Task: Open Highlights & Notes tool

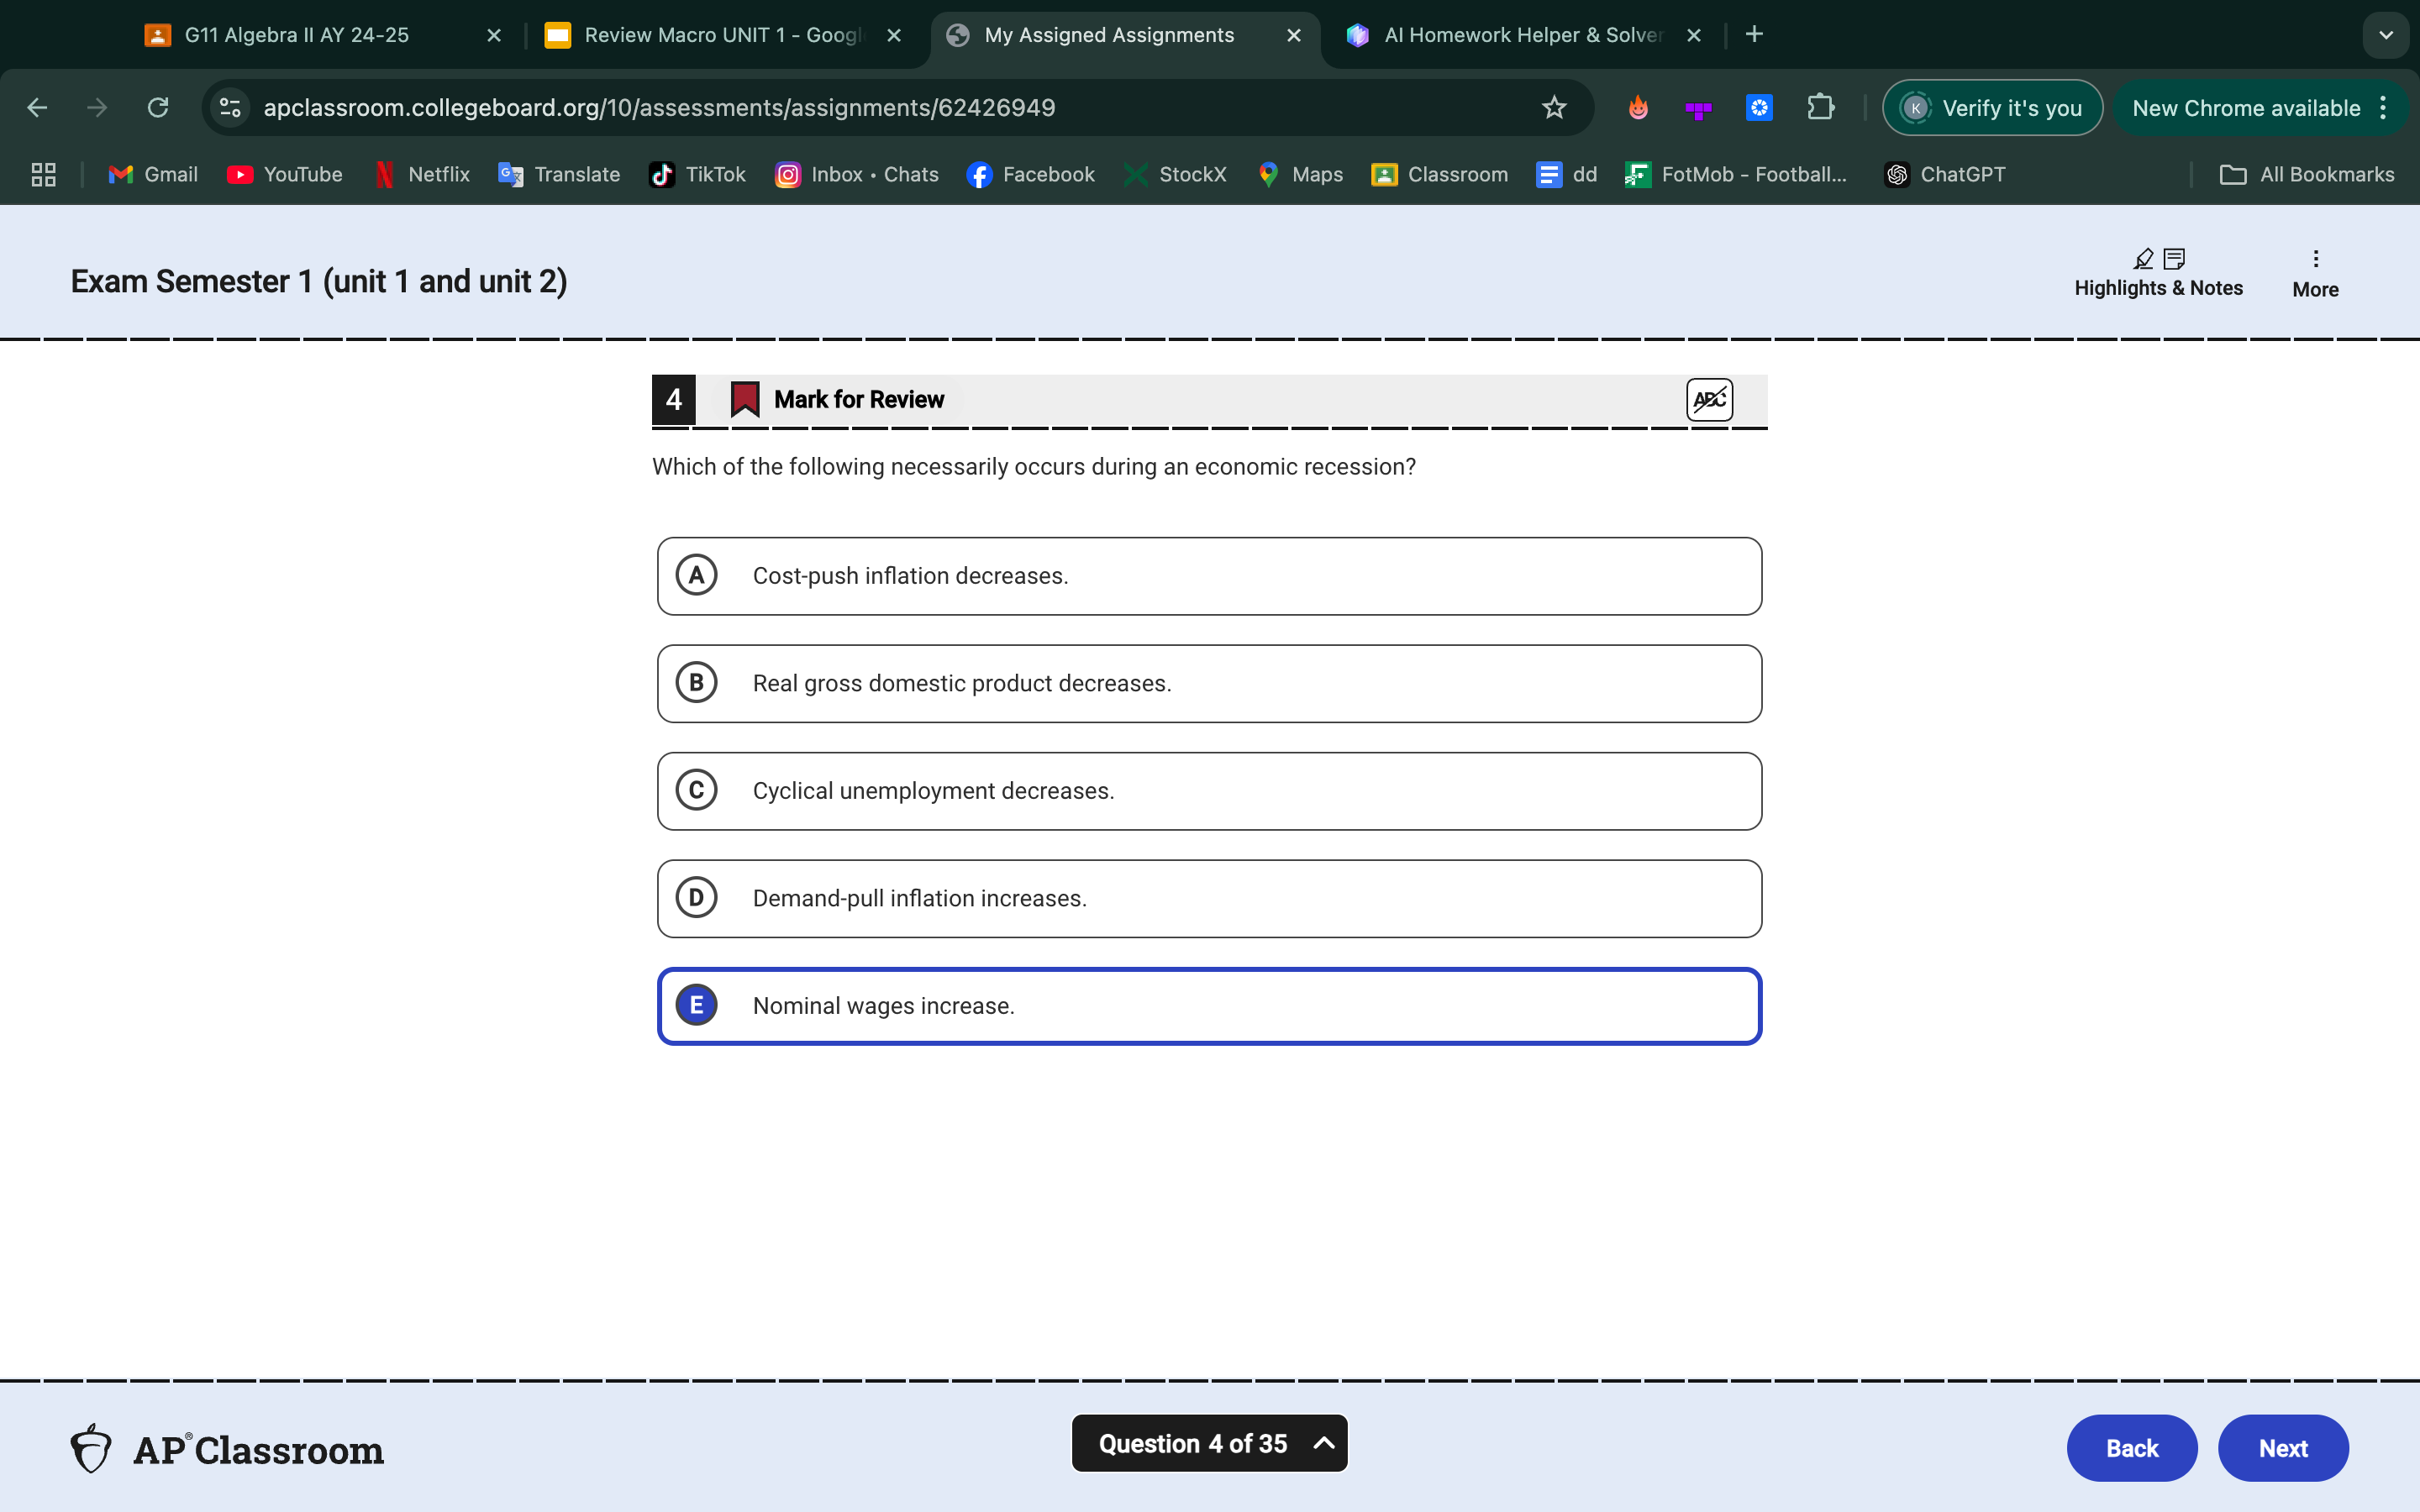Action: click(x=2158, y=274)
